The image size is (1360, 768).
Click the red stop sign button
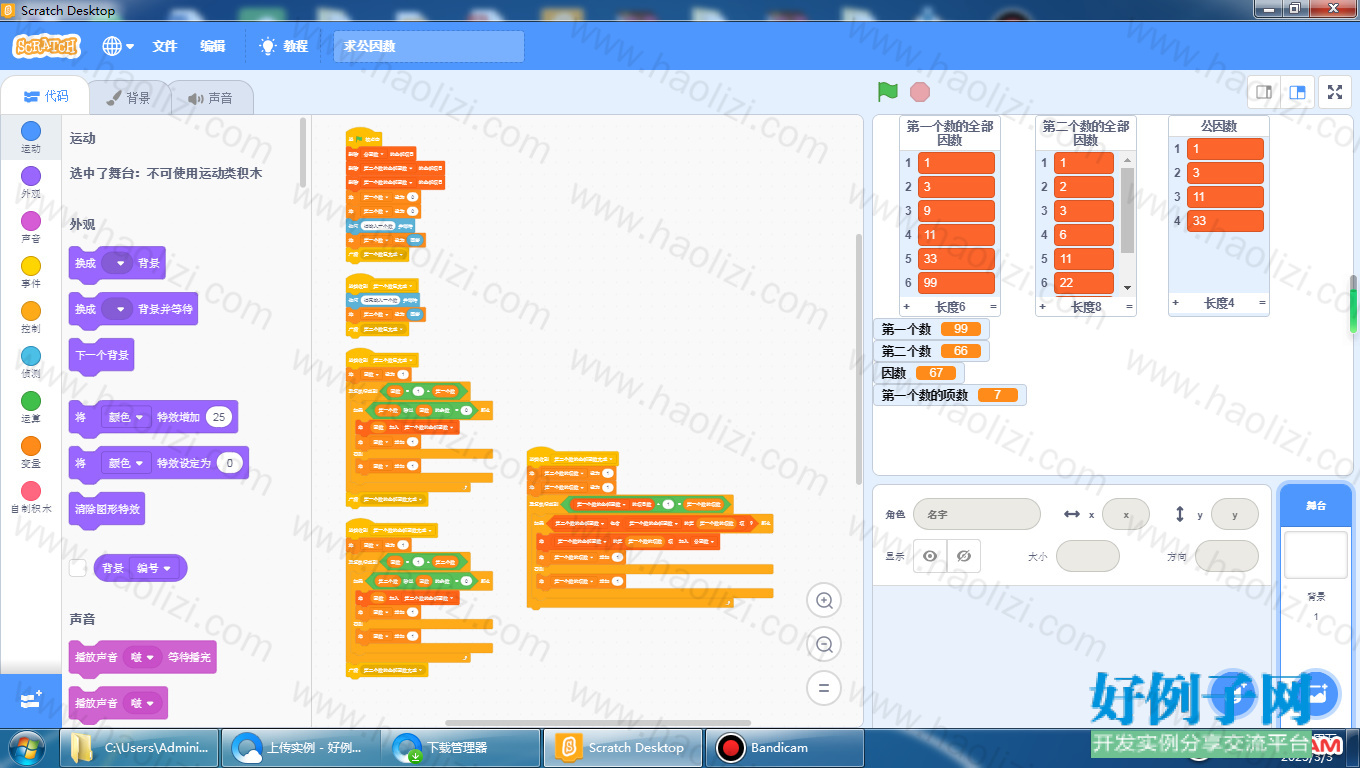tap(920, 92)
